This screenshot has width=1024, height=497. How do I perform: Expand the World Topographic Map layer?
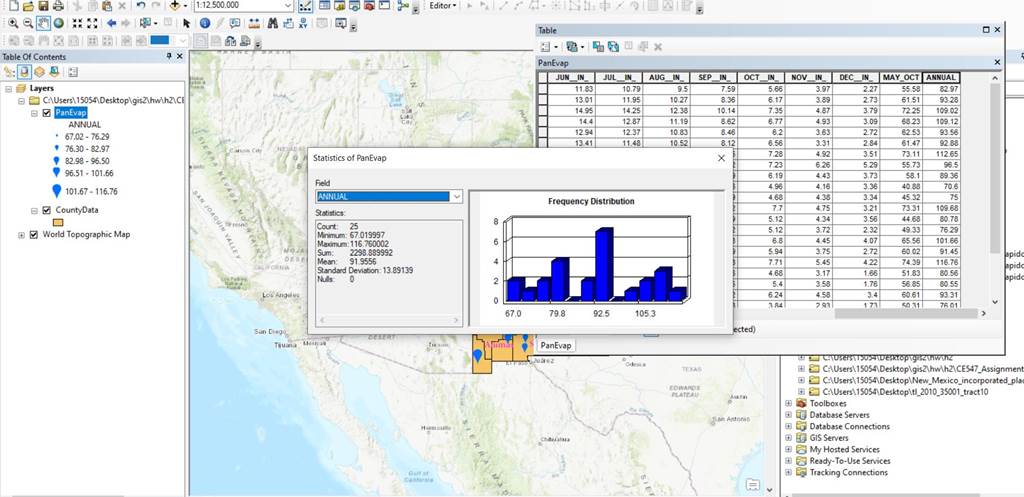coord(22,234)
